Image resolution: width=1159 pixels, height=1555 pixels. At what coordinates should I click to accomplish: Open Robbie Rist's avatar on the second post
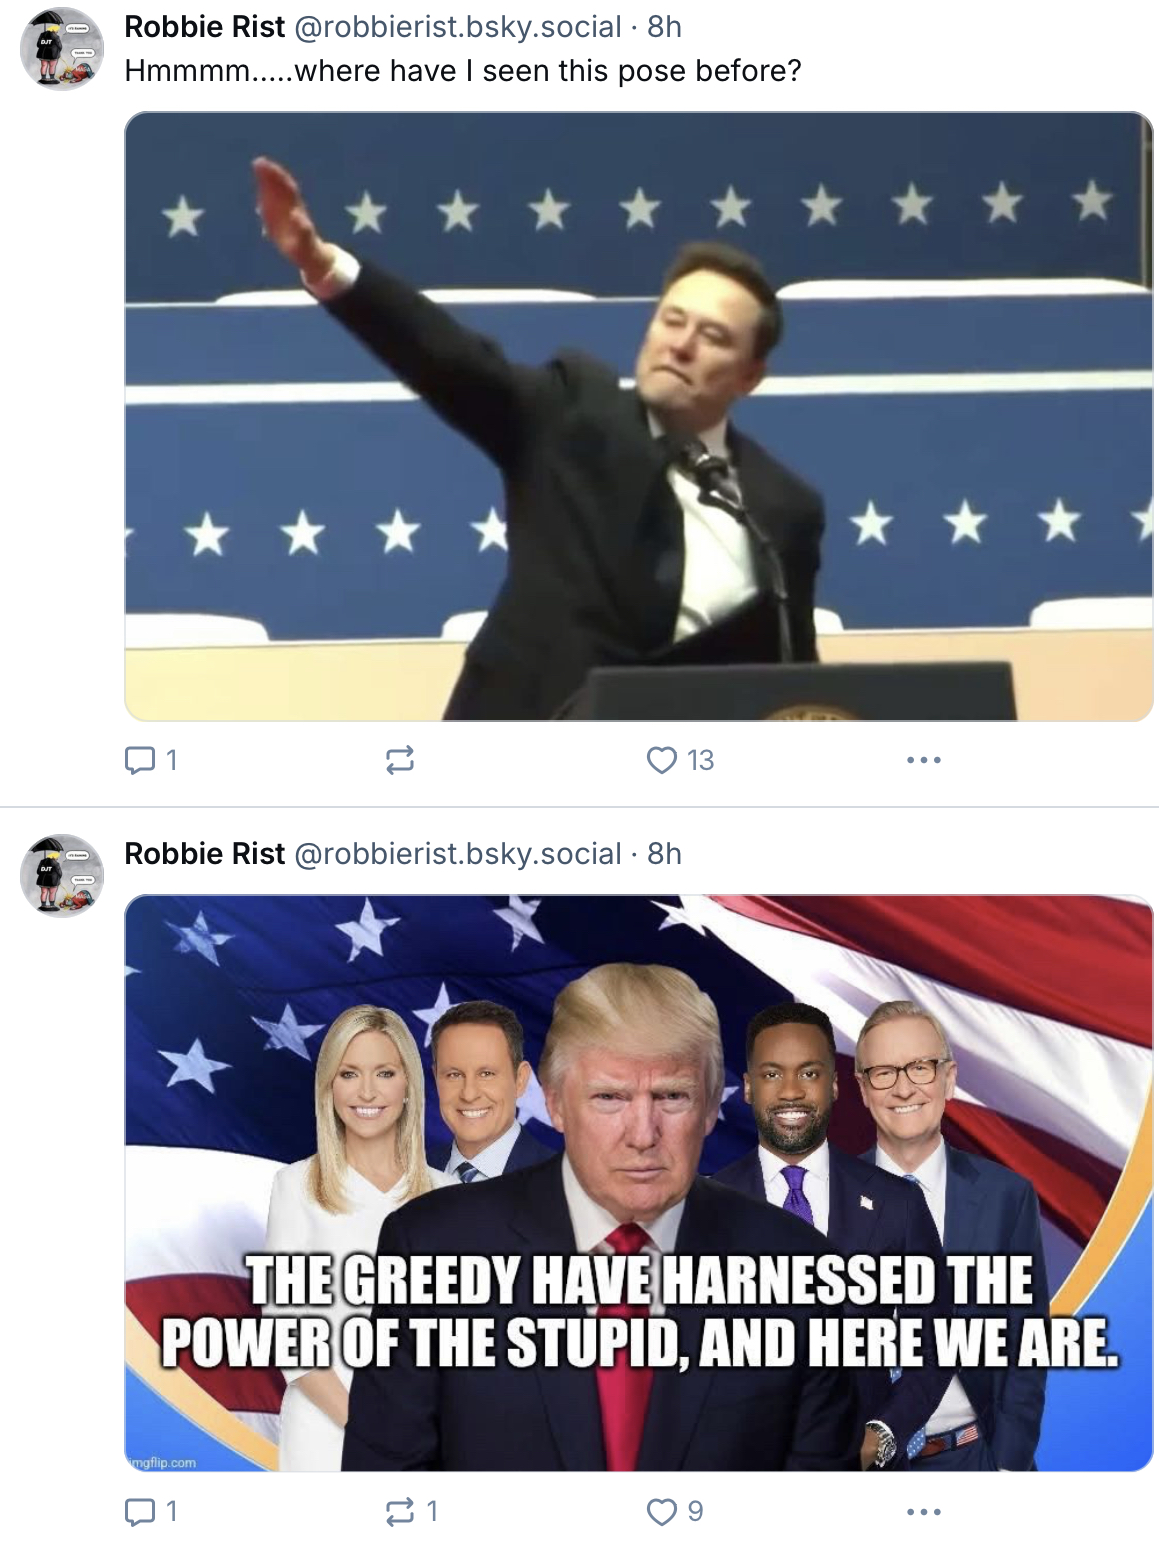(x=62, y=876)
